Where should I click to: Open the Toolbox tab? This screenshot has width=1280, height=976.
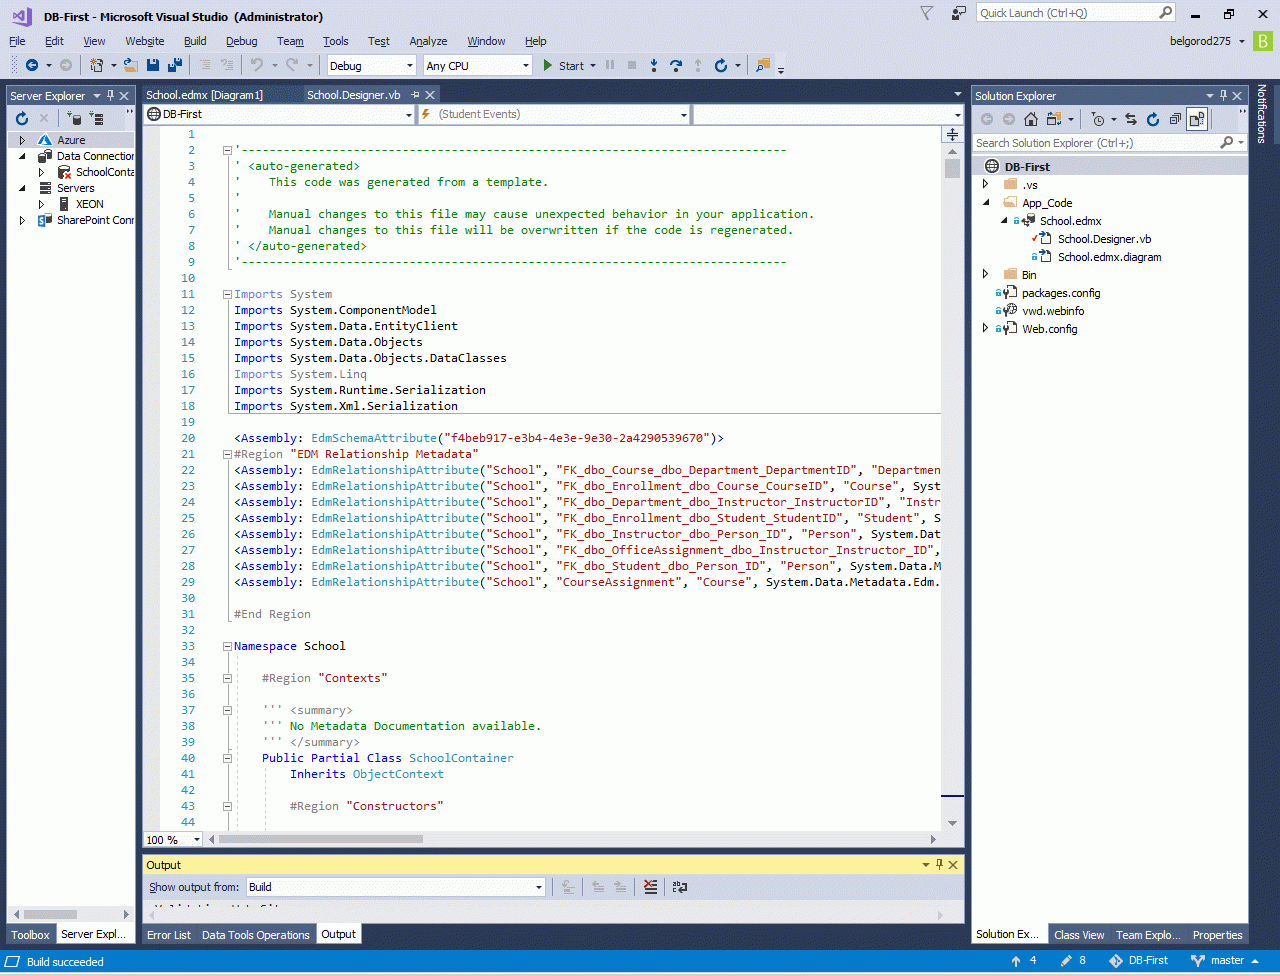tap(31, 935)
